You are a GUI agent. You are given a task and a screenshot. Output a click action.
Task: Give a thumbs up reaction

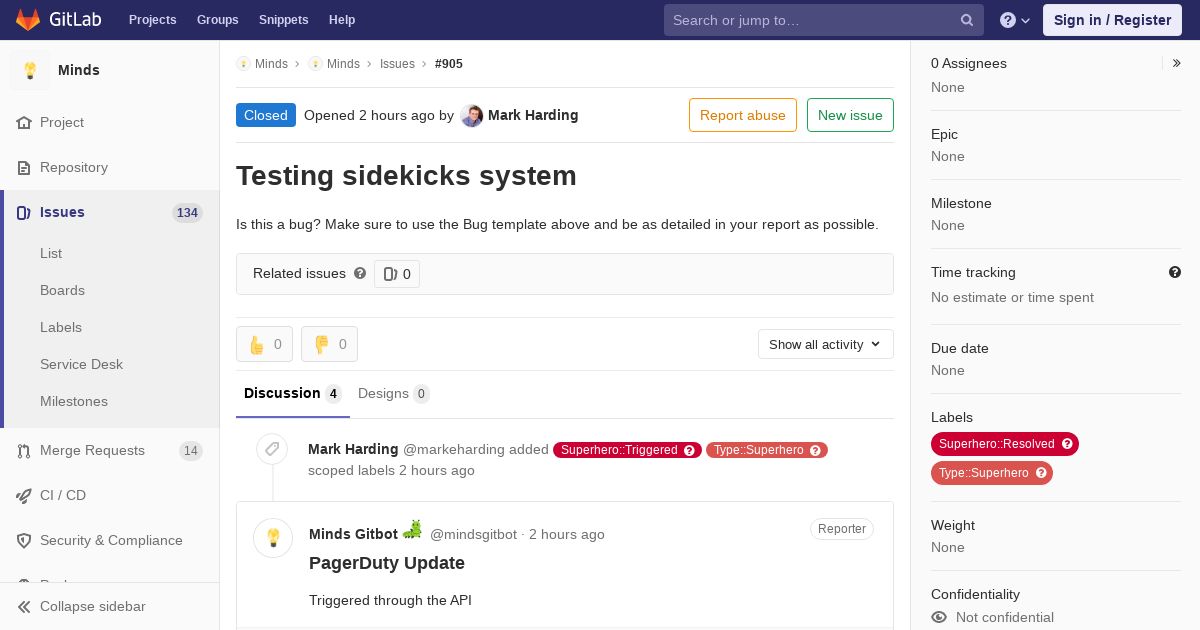click(x=264, y=344)
